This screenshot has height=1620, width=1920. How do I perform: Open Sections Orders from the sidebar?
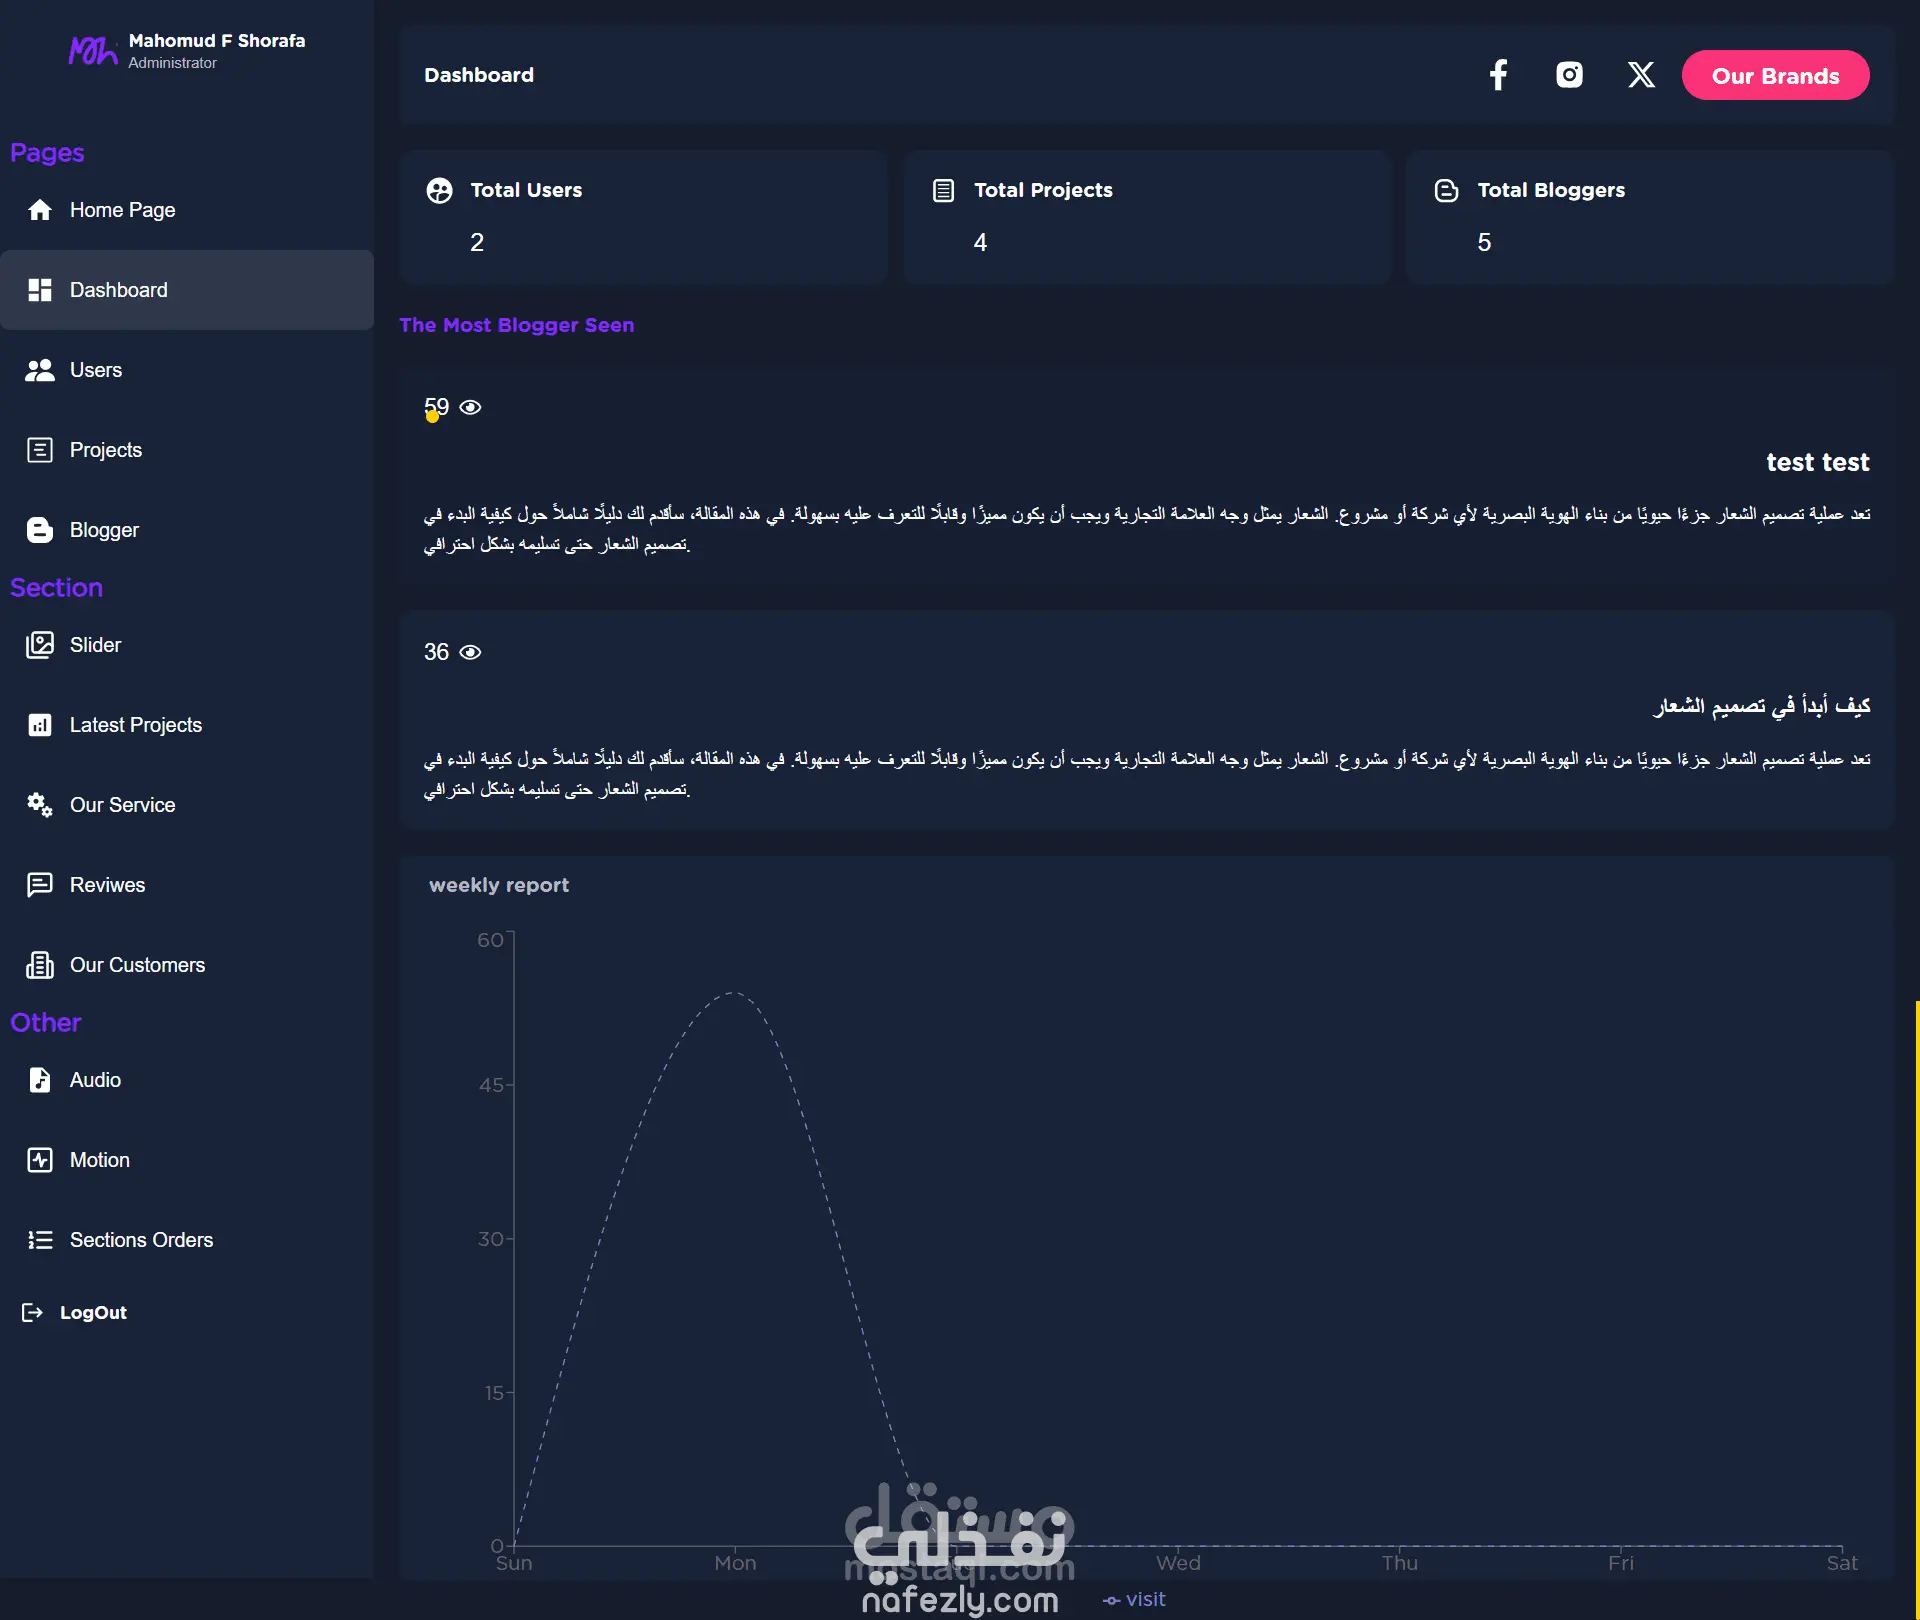pyautogui.click(x=141, y=1240)
